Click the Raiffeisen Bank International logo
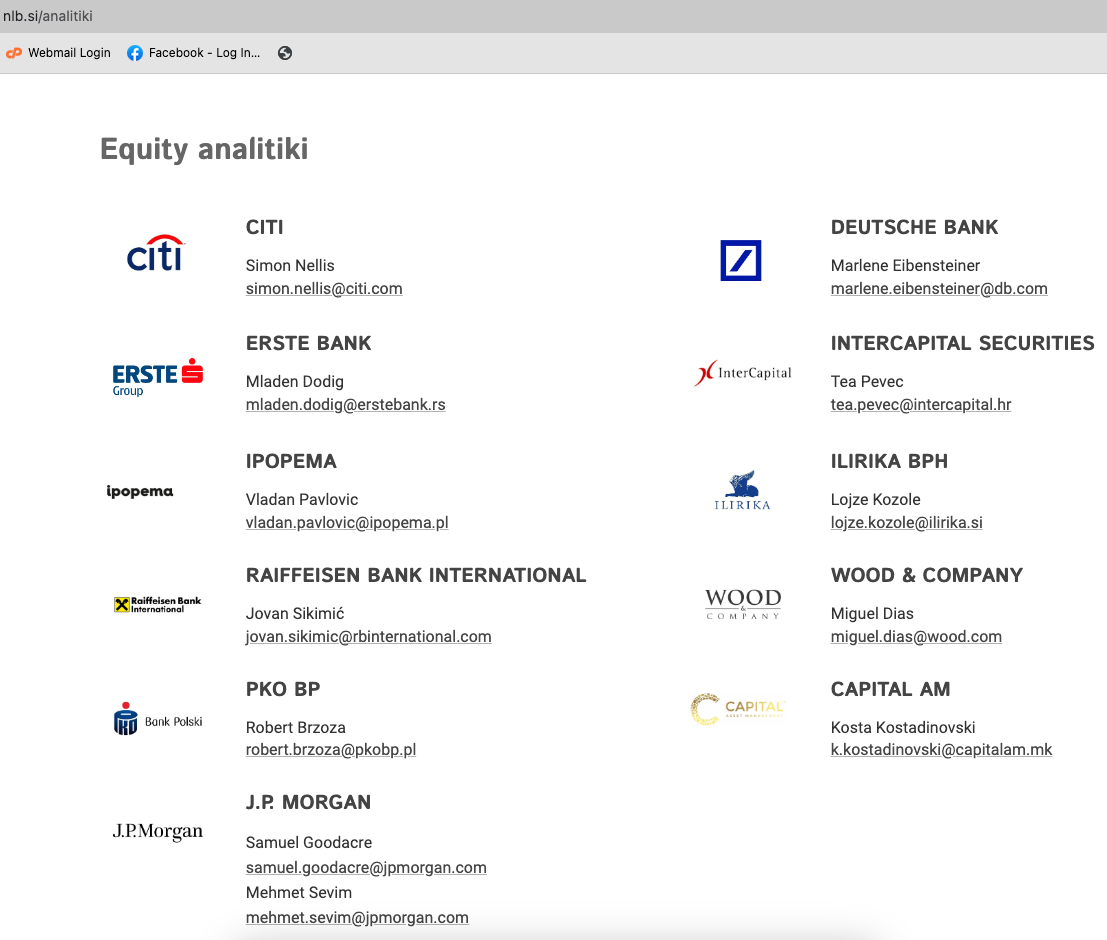 click(x=157, y=605)
